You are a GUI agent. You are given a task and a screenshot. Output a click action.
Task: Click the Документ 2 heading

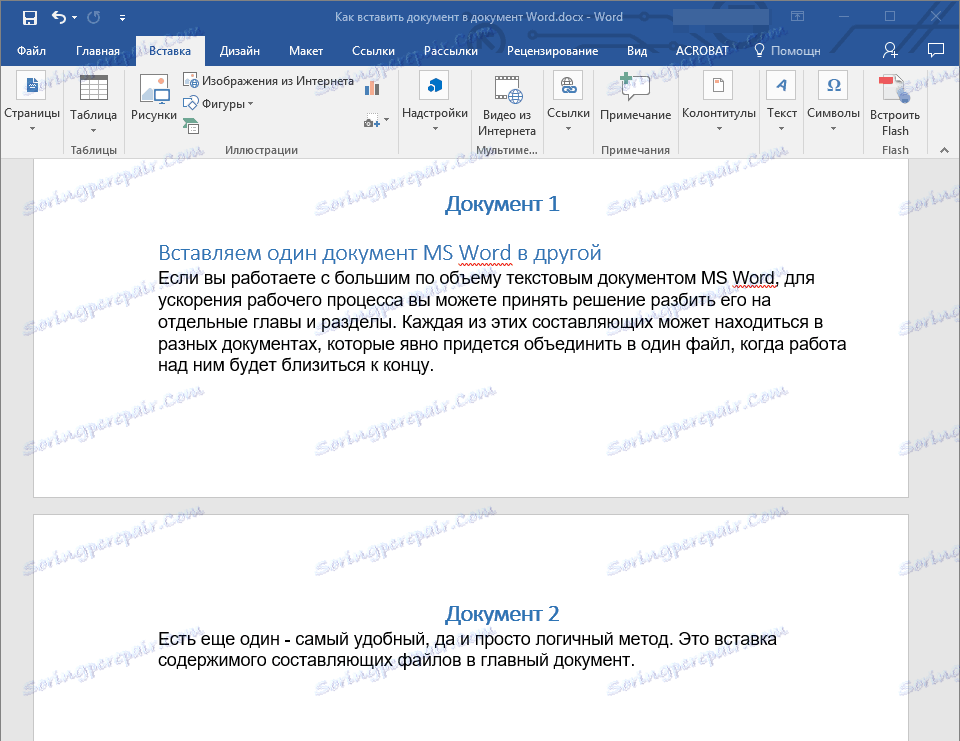tap(502, 614)
